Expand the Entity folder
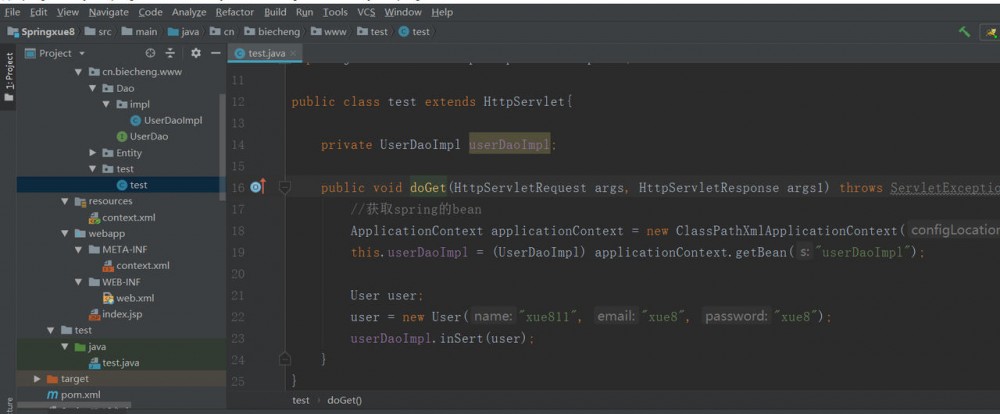This screenshot has width=1000, height=414. tap(93, 152)
